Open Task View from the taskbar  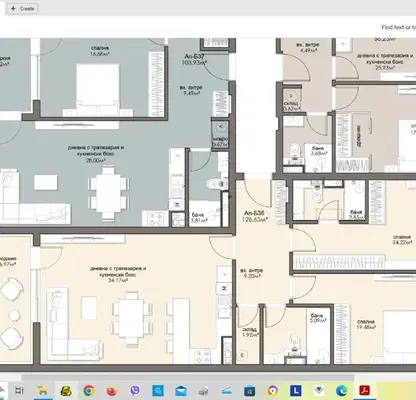pyautogui.click(x=20, y=390)
